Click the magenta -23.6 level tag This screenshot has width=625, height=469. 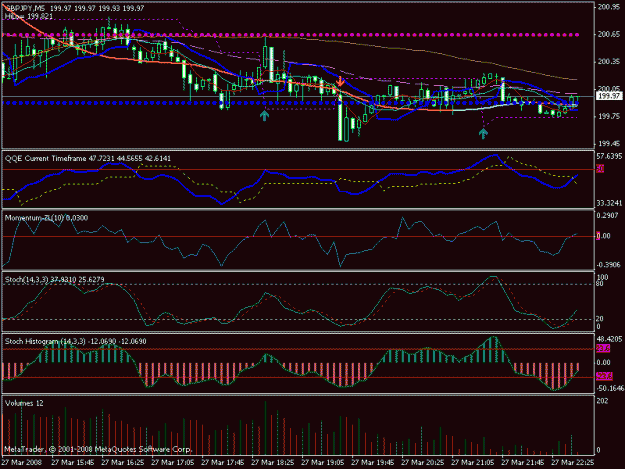(604, 376)
